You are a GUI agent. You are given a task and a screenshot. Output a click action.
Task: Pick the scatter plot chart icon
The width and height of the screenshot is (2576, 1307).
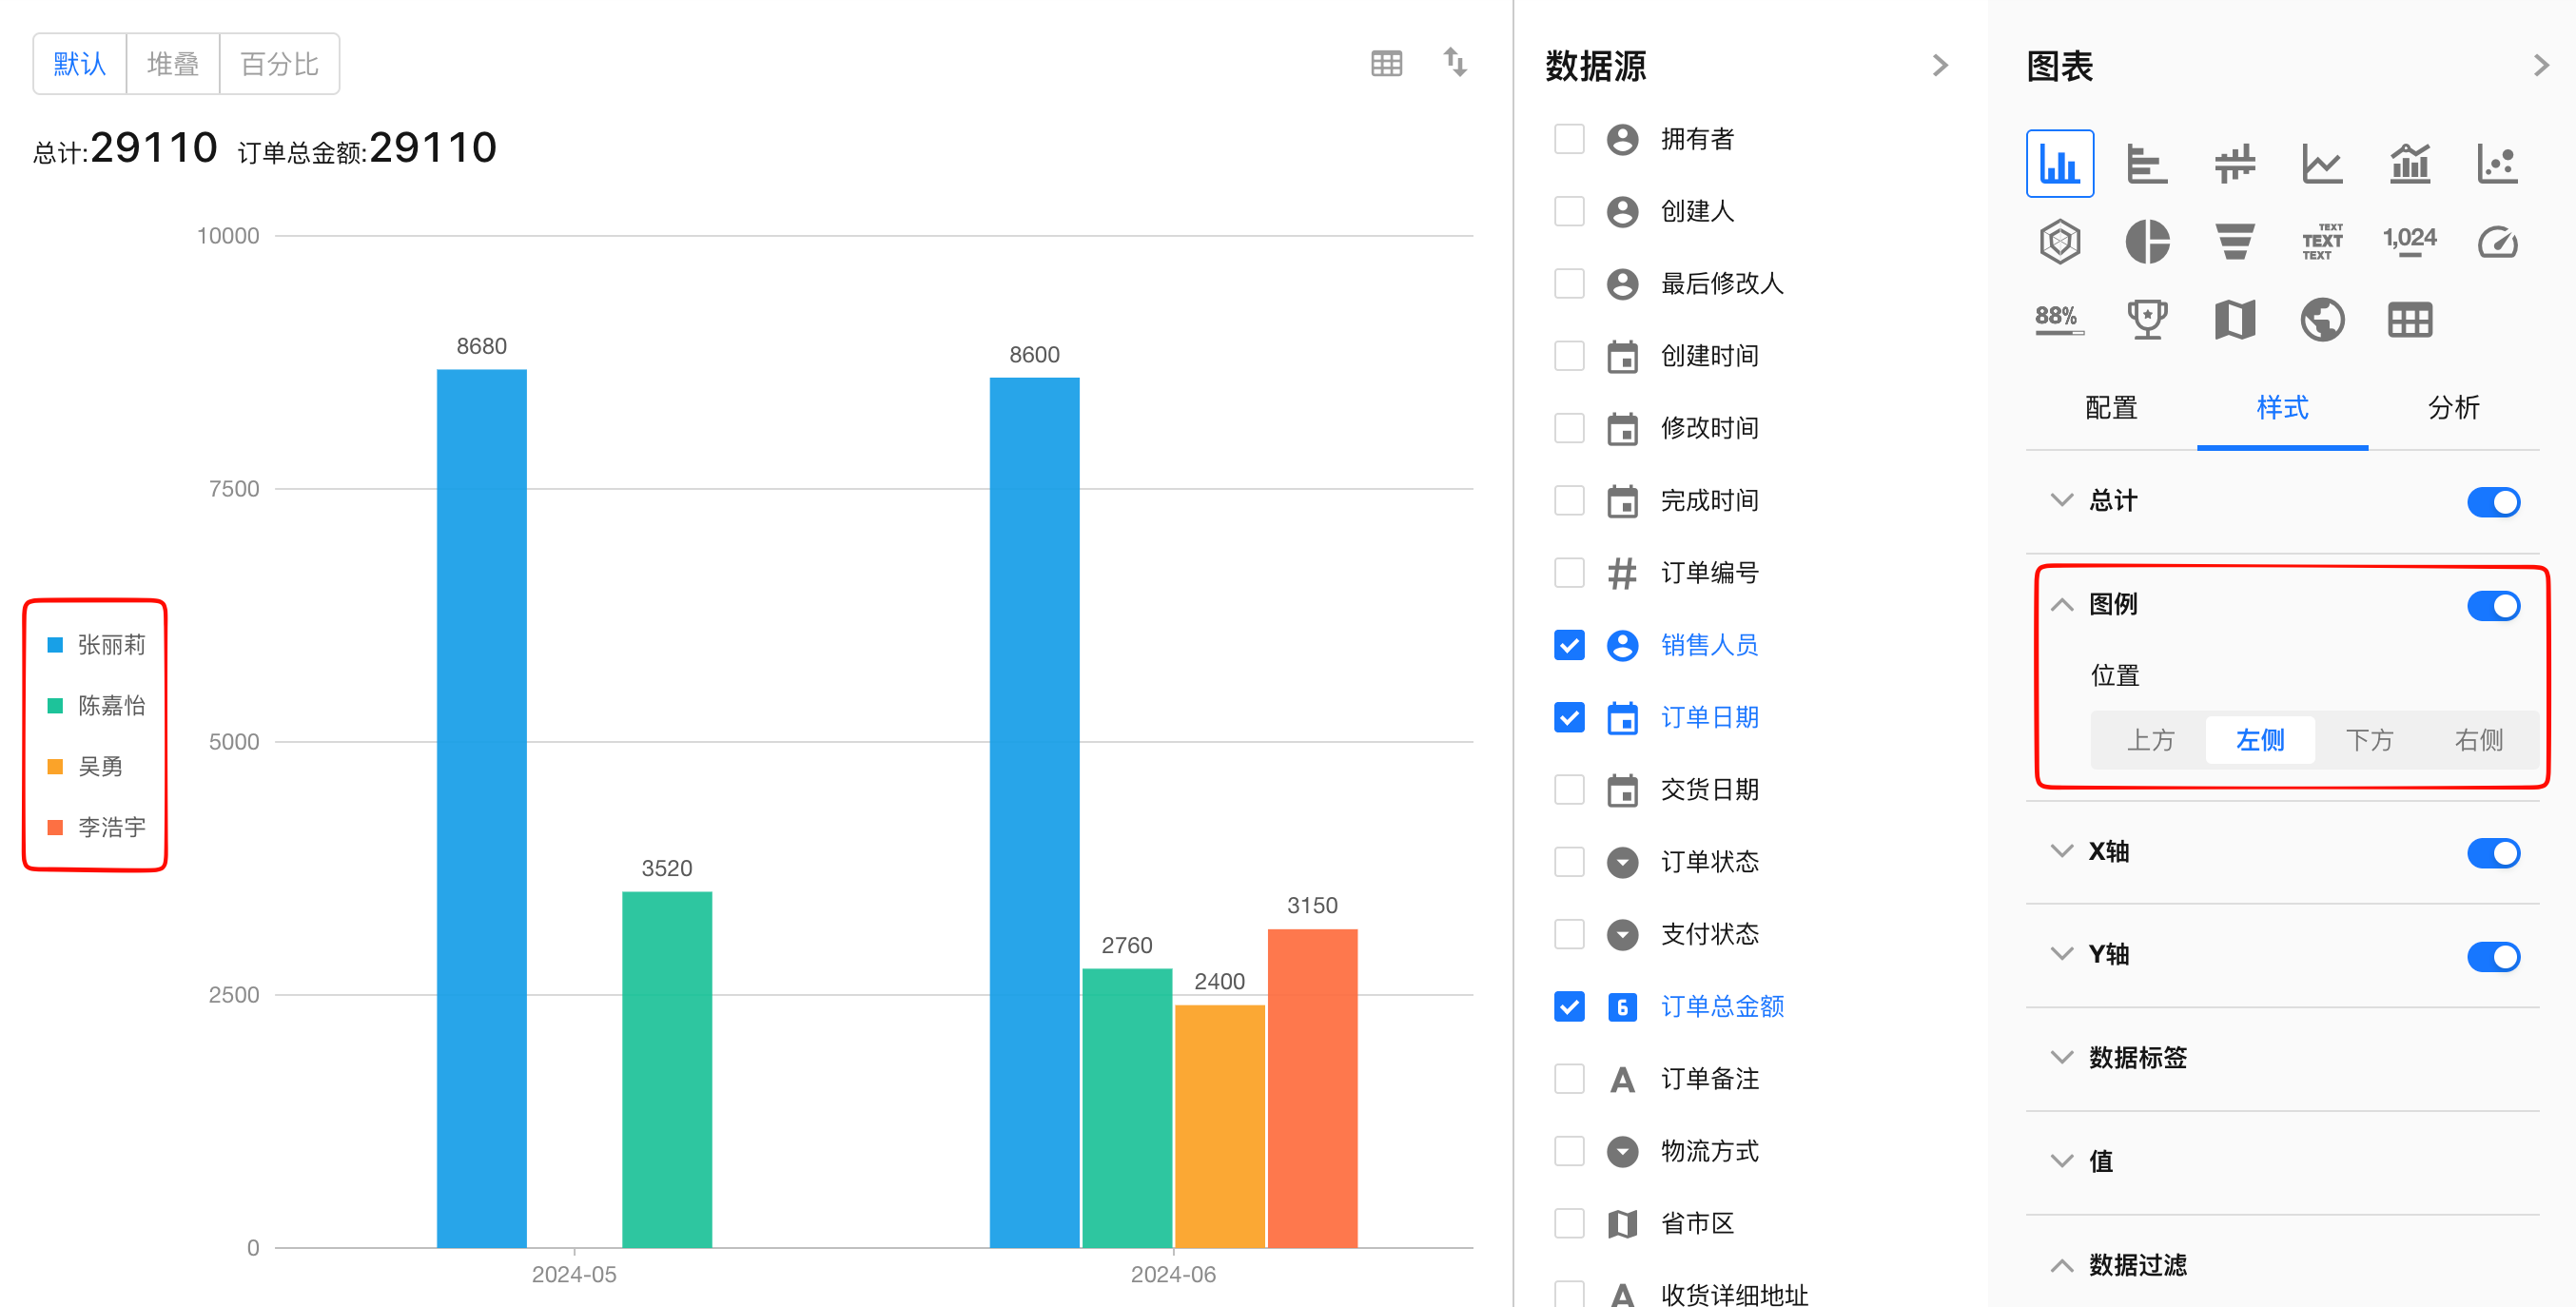click(2496, 164)
